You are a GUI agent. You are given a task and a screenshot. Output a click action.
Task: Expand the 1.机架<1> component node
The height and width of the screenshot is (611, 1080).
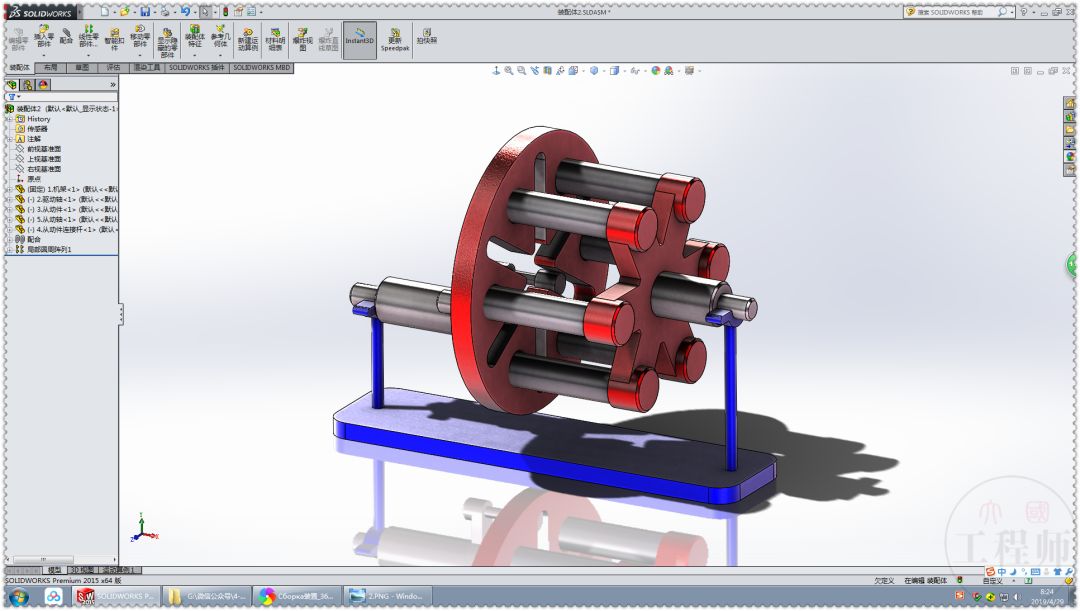click(9, 189)
